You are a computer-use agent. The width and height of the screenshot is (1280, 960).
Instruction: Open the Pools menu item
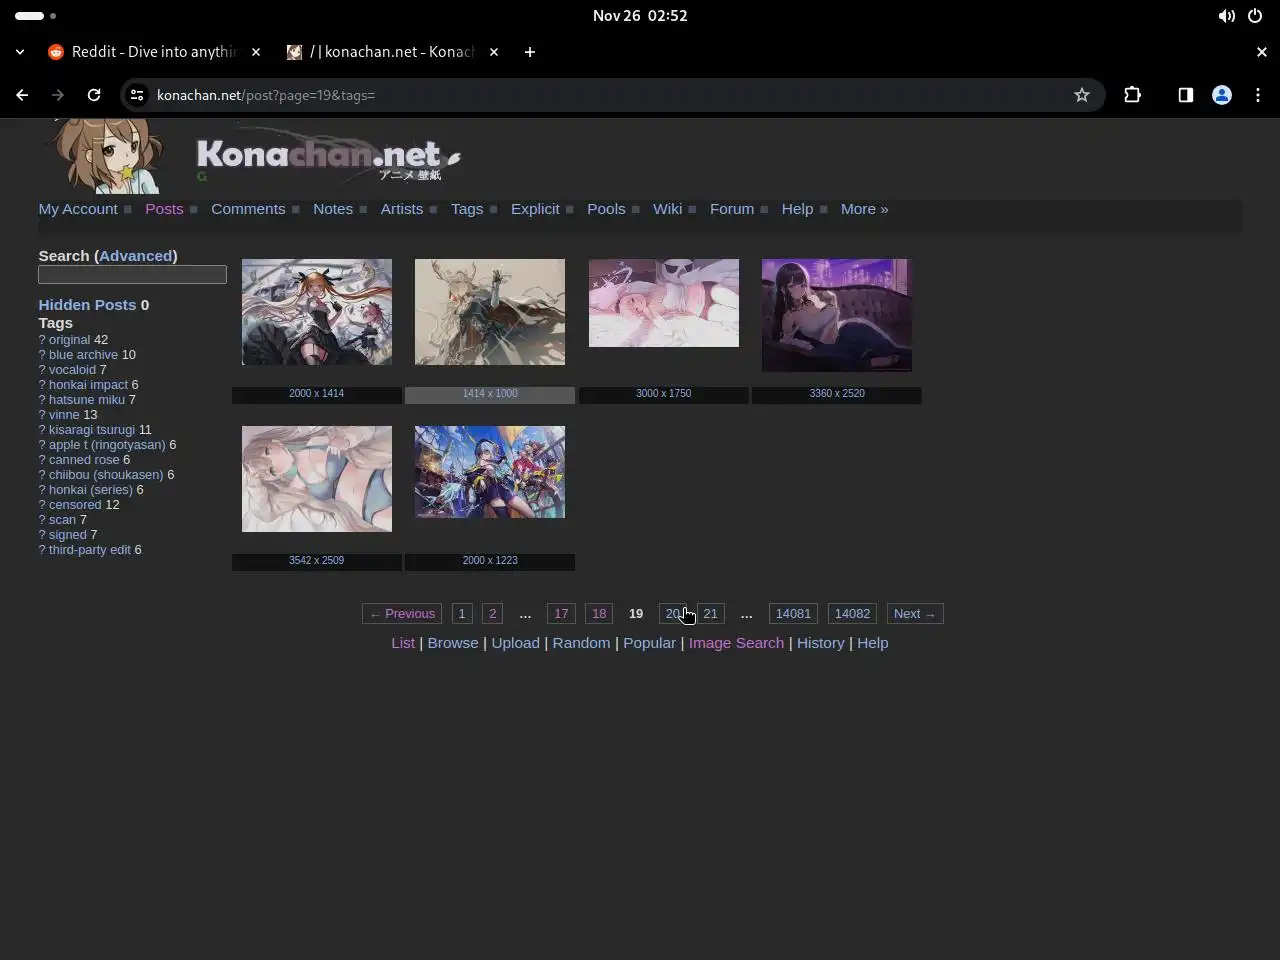pyautogui.click(x=606, y=209)
